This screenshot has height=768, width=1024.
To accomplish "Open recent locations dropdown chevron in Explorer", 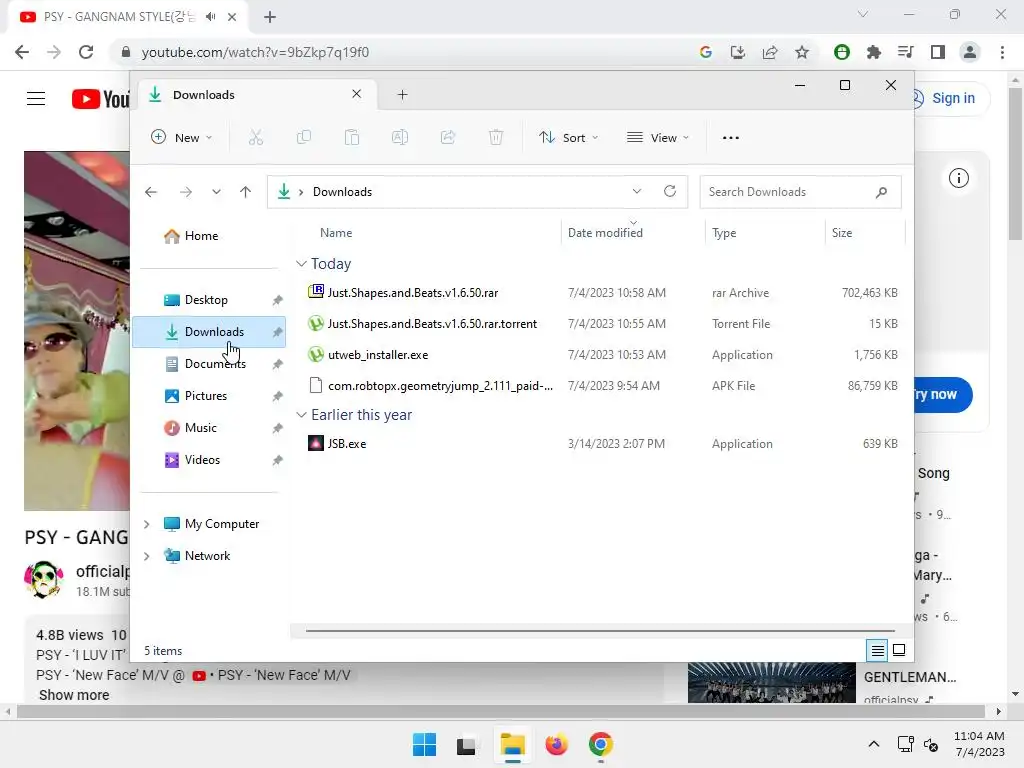I will click(216, 192).
